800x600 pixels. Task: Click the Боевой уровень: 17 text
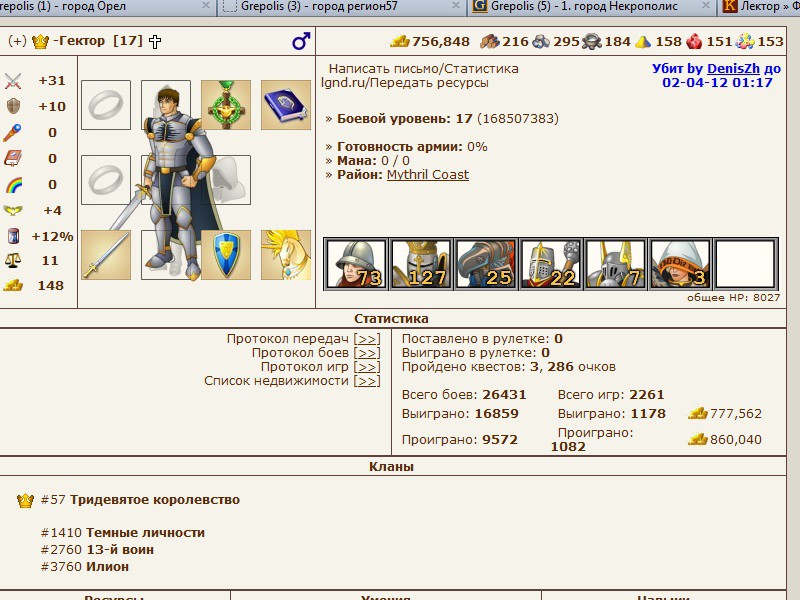(x=405, y=119)
